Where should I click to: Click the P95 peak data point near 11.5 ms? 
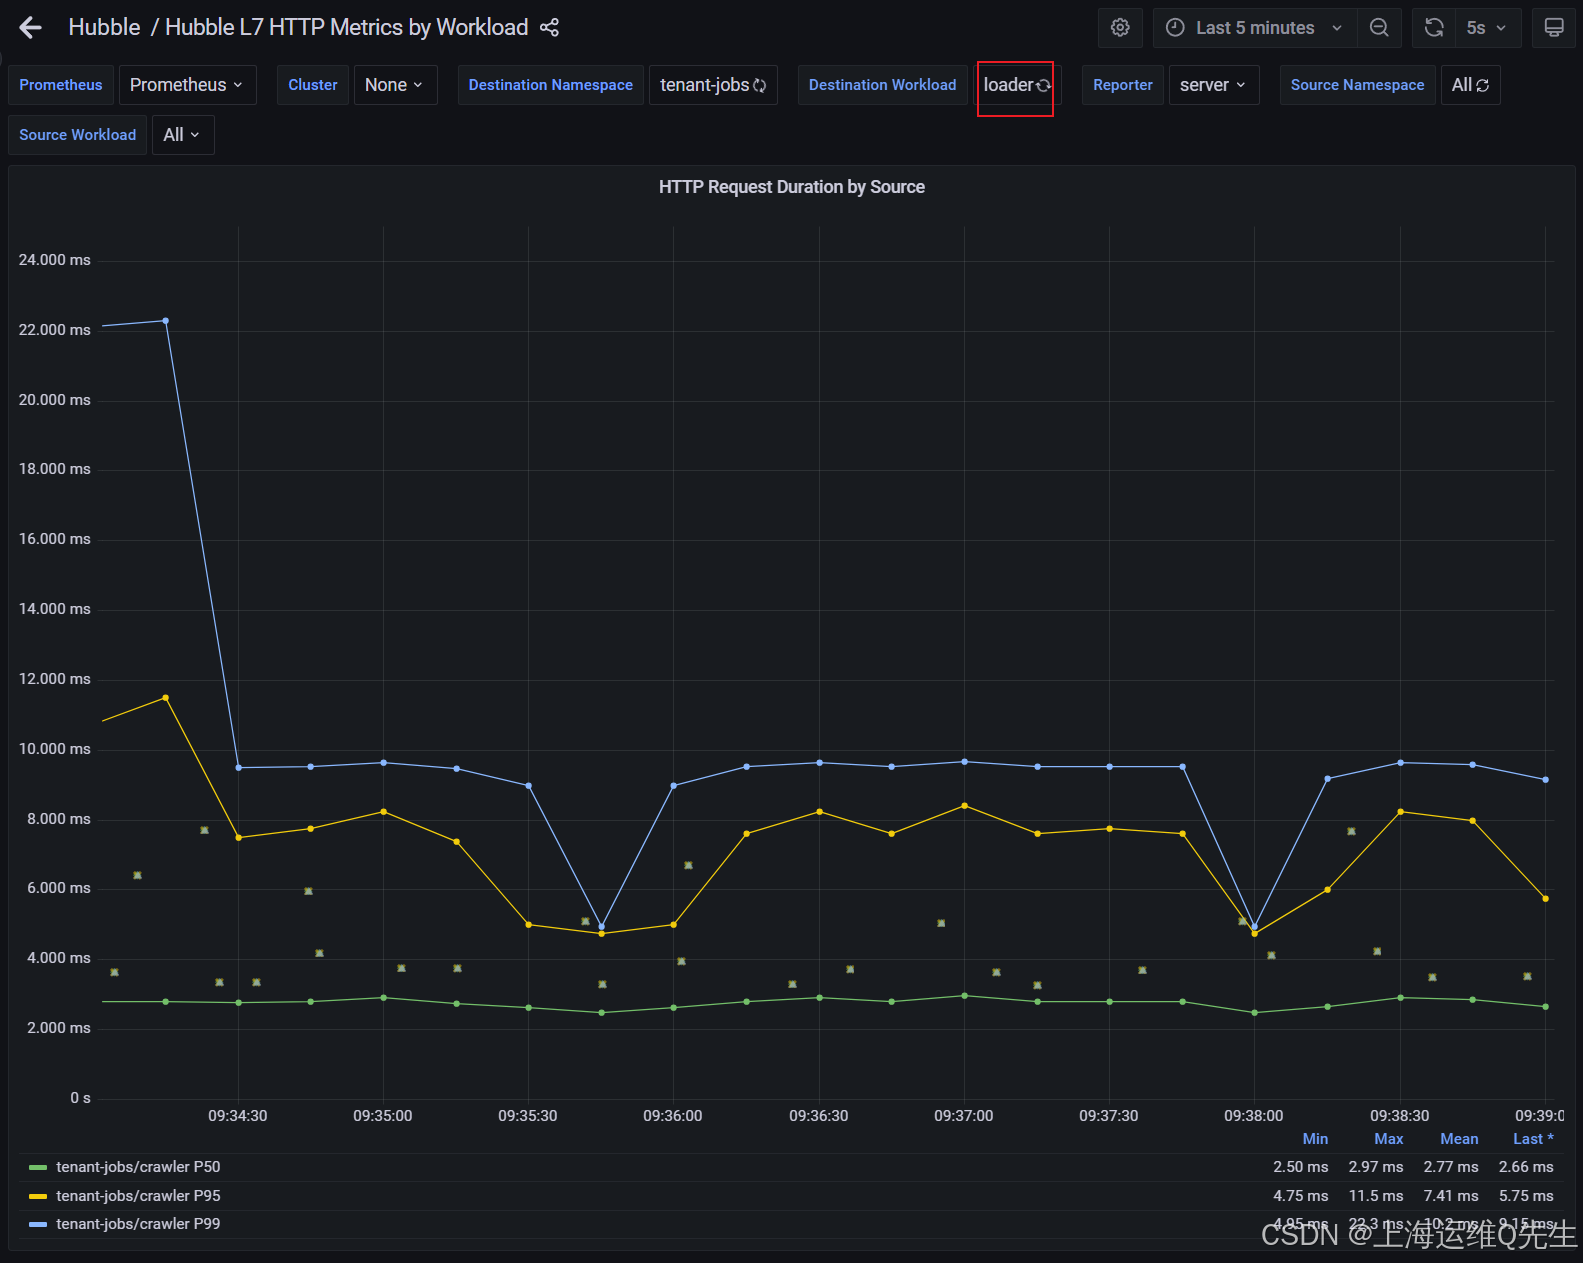coord(165,698)
